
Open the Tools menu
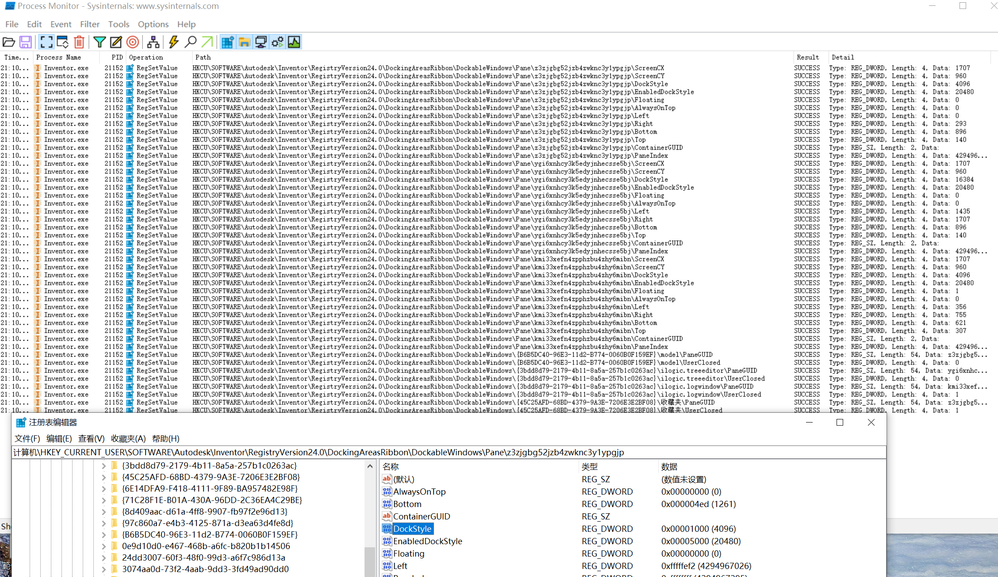coord(118,24)
